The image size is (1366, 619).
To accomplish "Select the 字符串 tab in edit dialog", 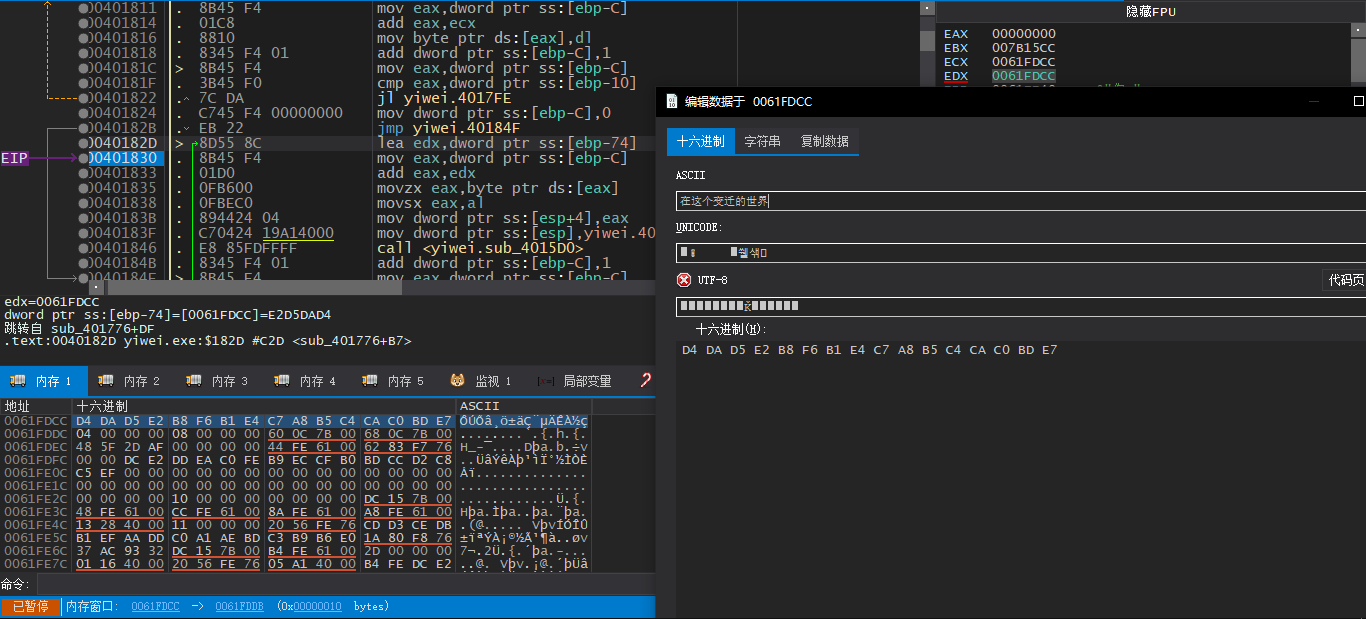I will 762,141.
